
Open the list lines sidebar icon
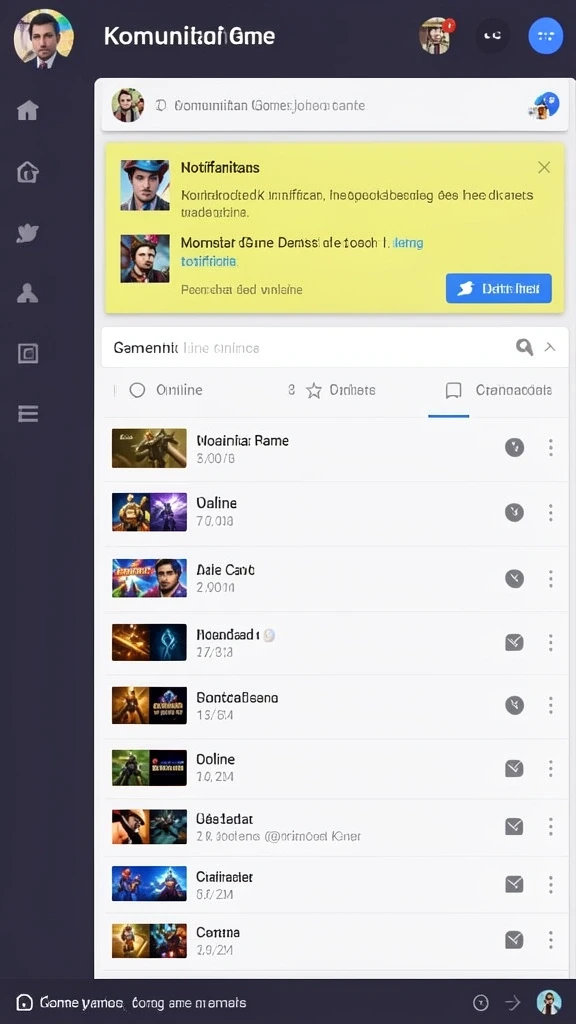(x=27, y=413)
